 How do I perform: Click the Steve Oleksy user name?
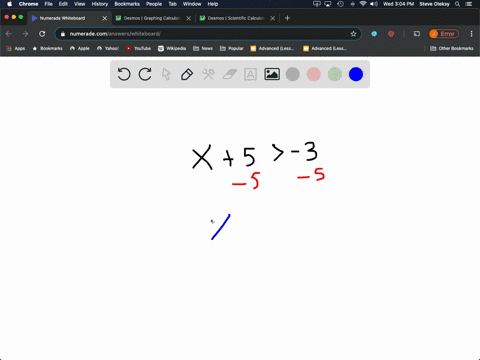(434, 4)
